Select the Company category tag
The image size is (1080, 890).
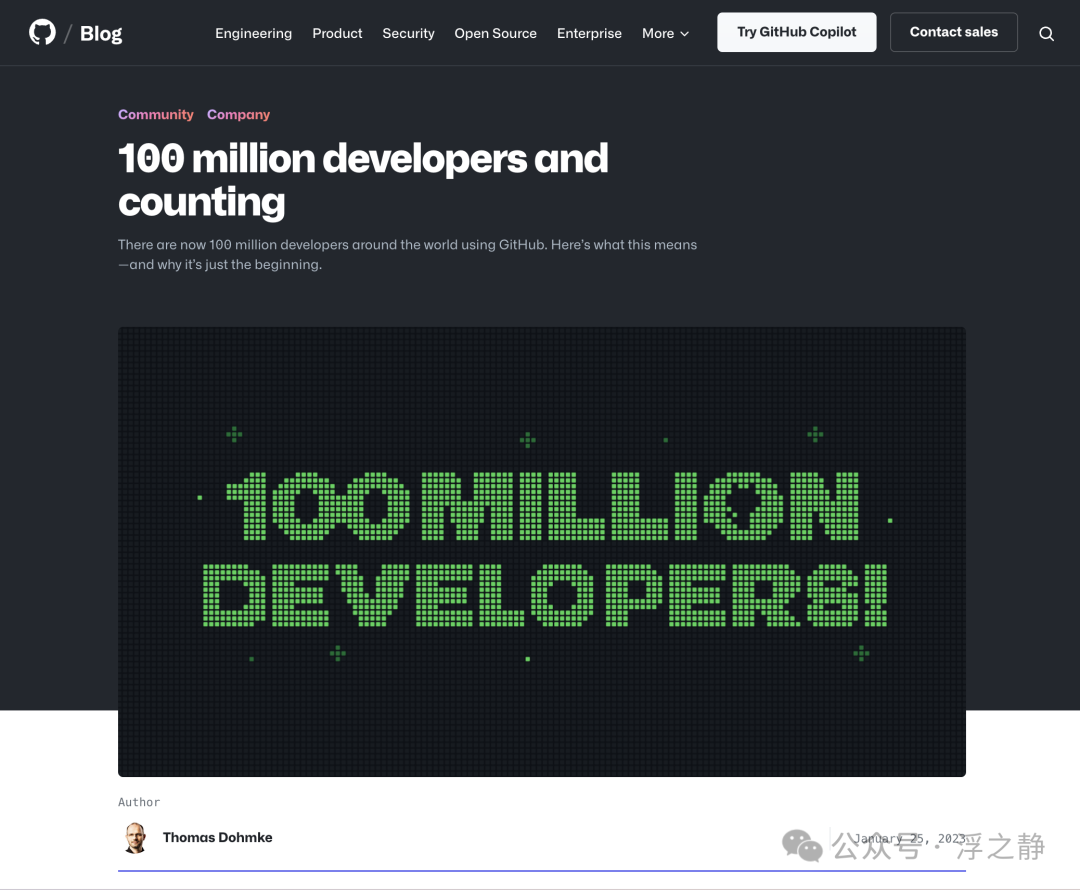(238, 114)
